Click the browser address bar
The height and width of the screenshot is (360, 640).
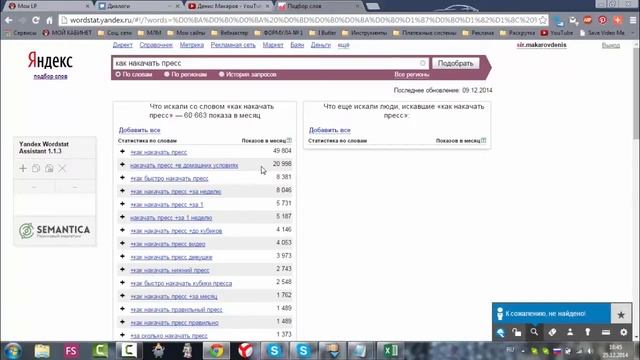coord(302,20)
